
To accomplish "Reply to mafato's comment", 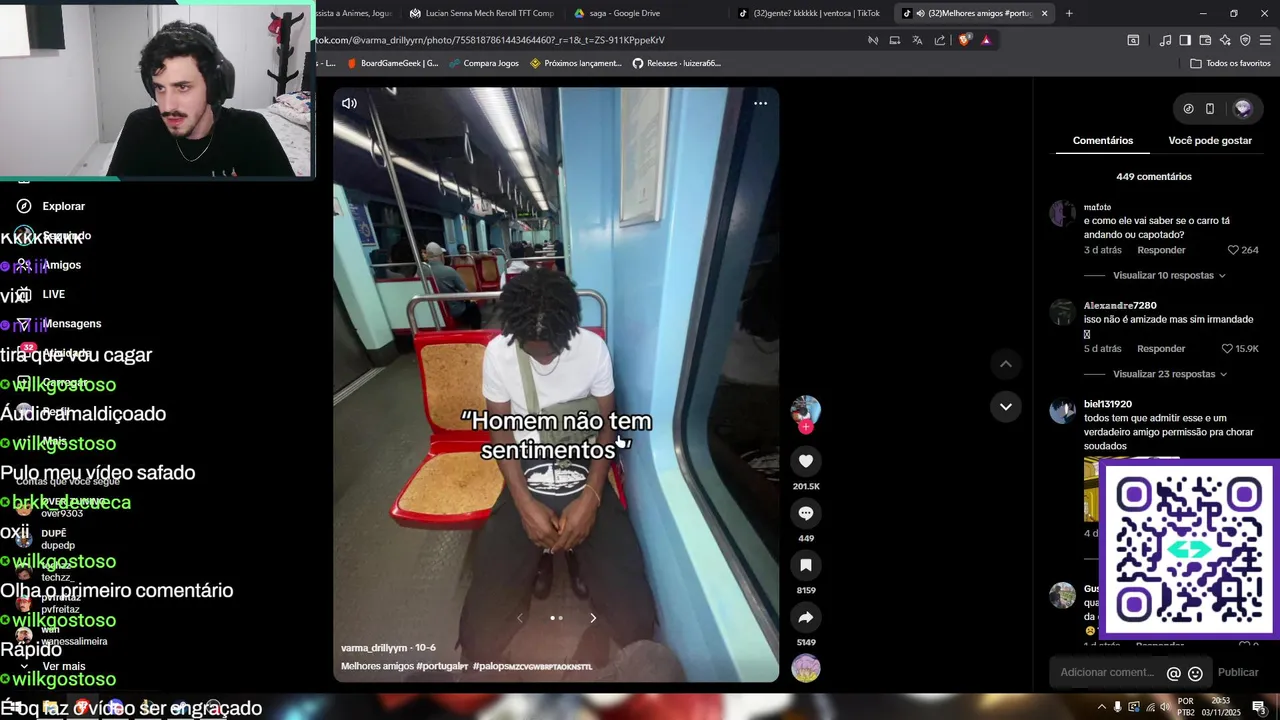I will (x=1161, y=250).
